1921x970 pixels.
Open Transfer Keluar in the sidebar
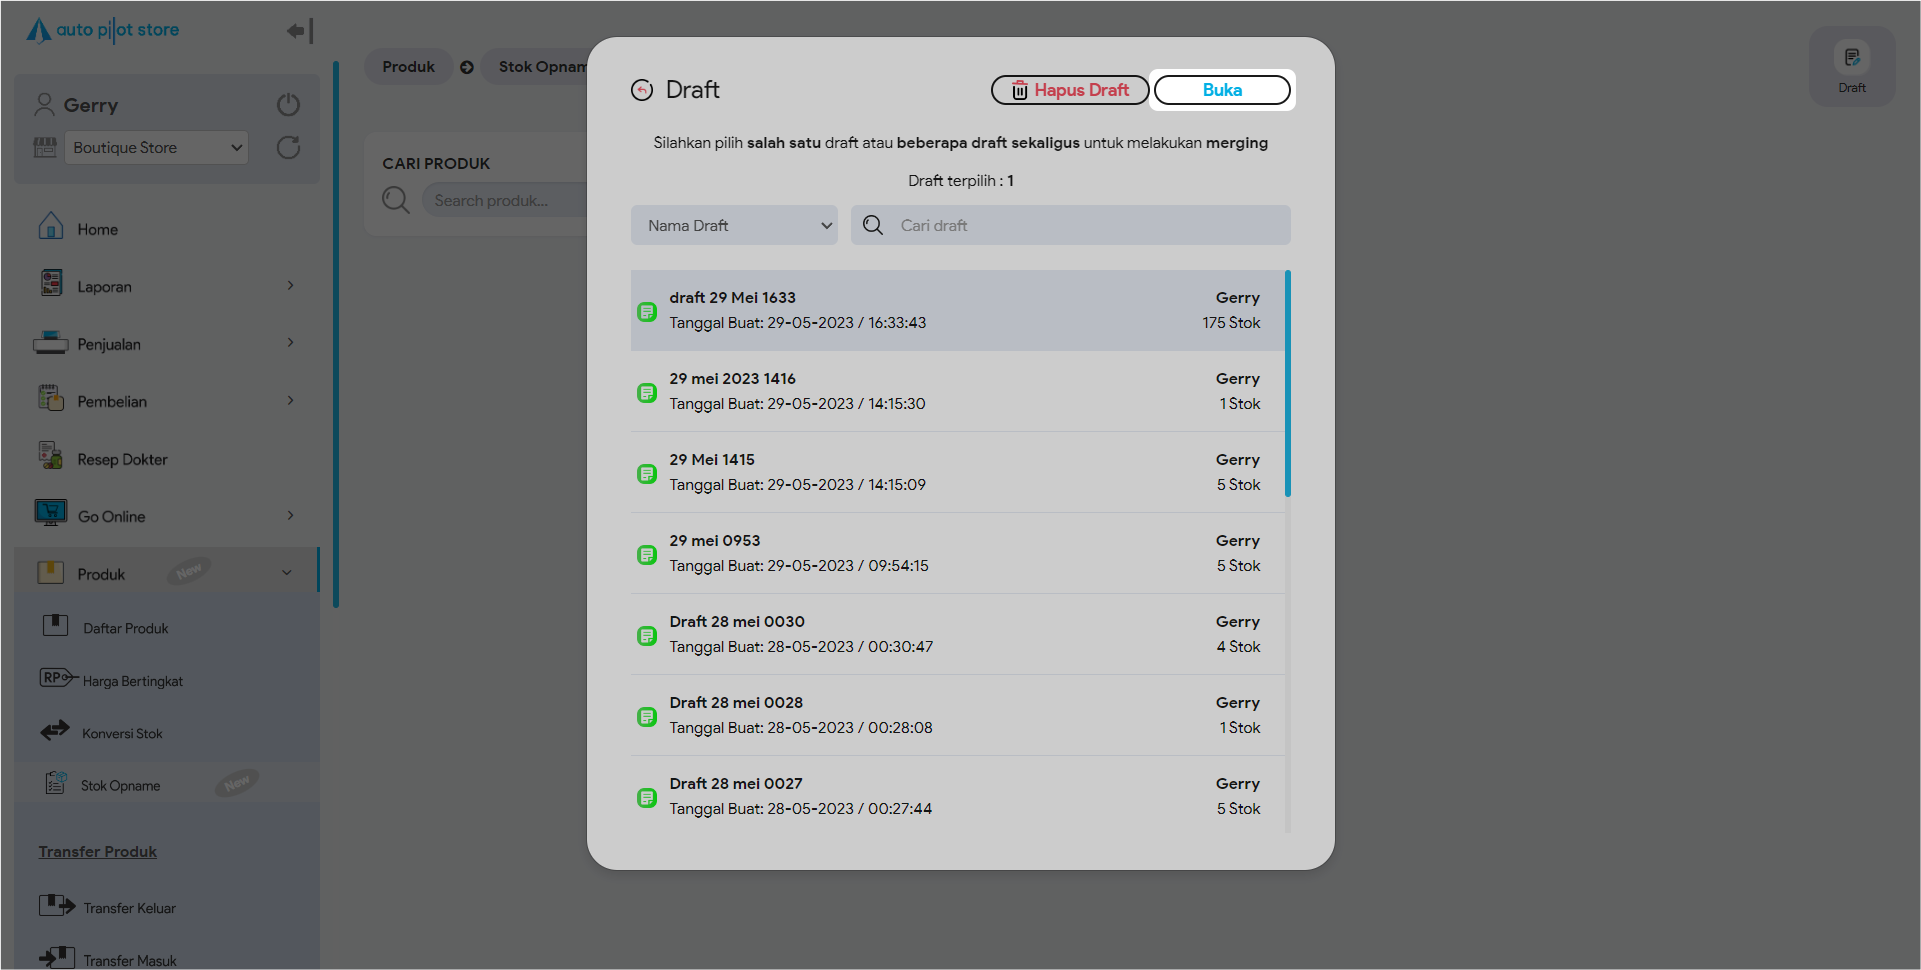[x=129, y=908]
